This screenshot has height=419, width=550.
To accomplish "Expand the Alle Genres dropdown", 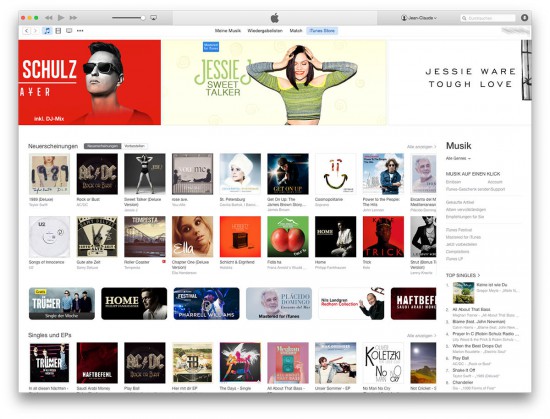I will (x=458, y=158).
